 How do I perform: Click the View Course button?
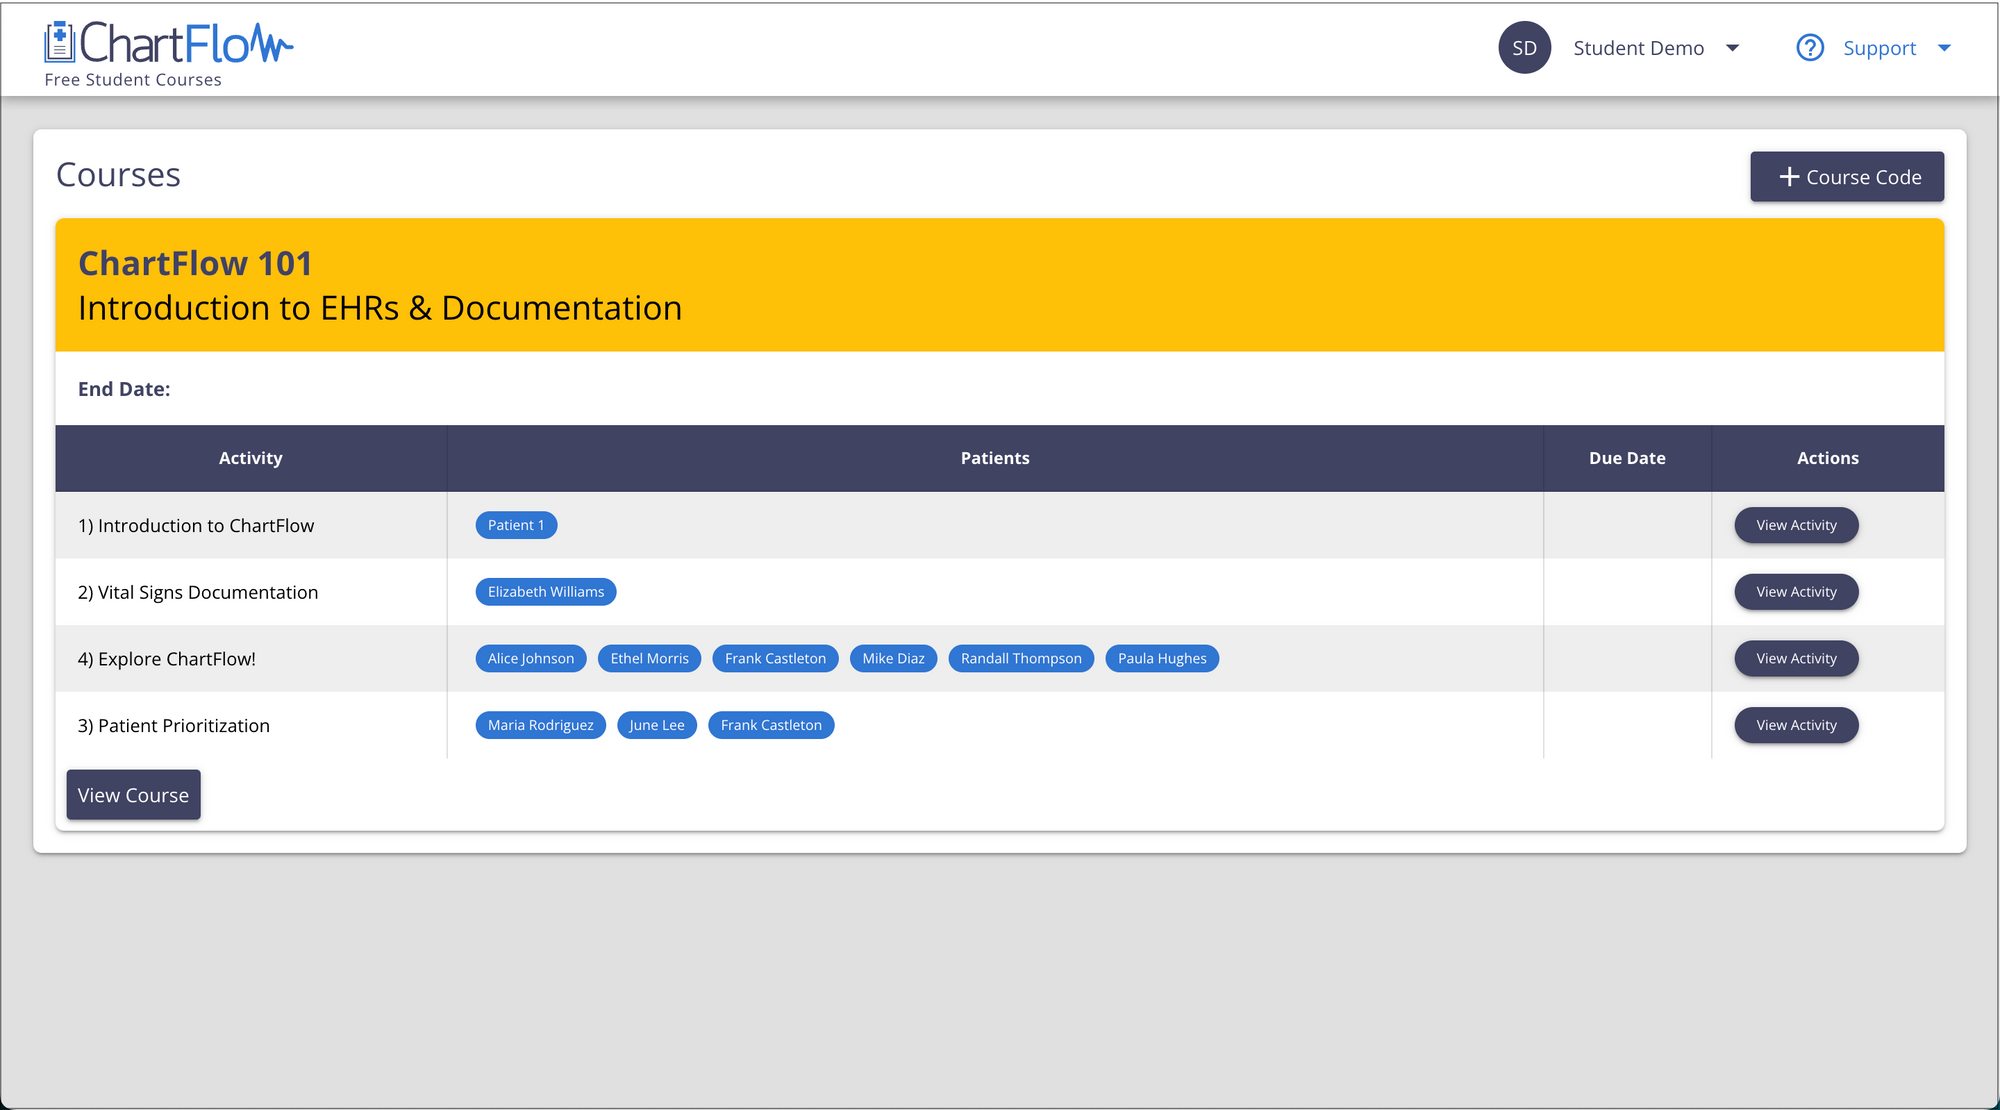pyautogui.click(x=133, y=794)
